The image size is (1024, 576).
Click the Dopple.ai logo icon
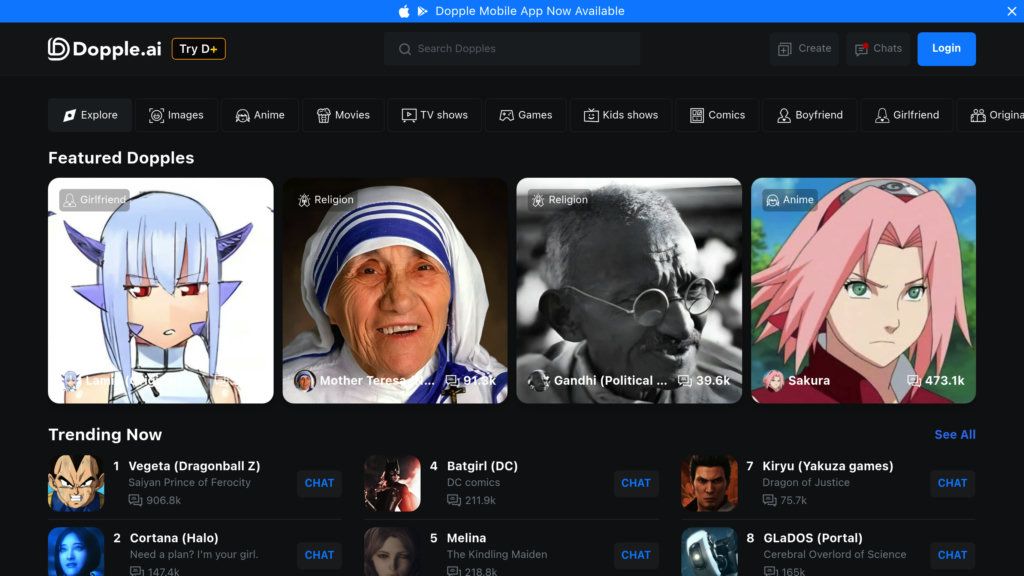(55, 48)
